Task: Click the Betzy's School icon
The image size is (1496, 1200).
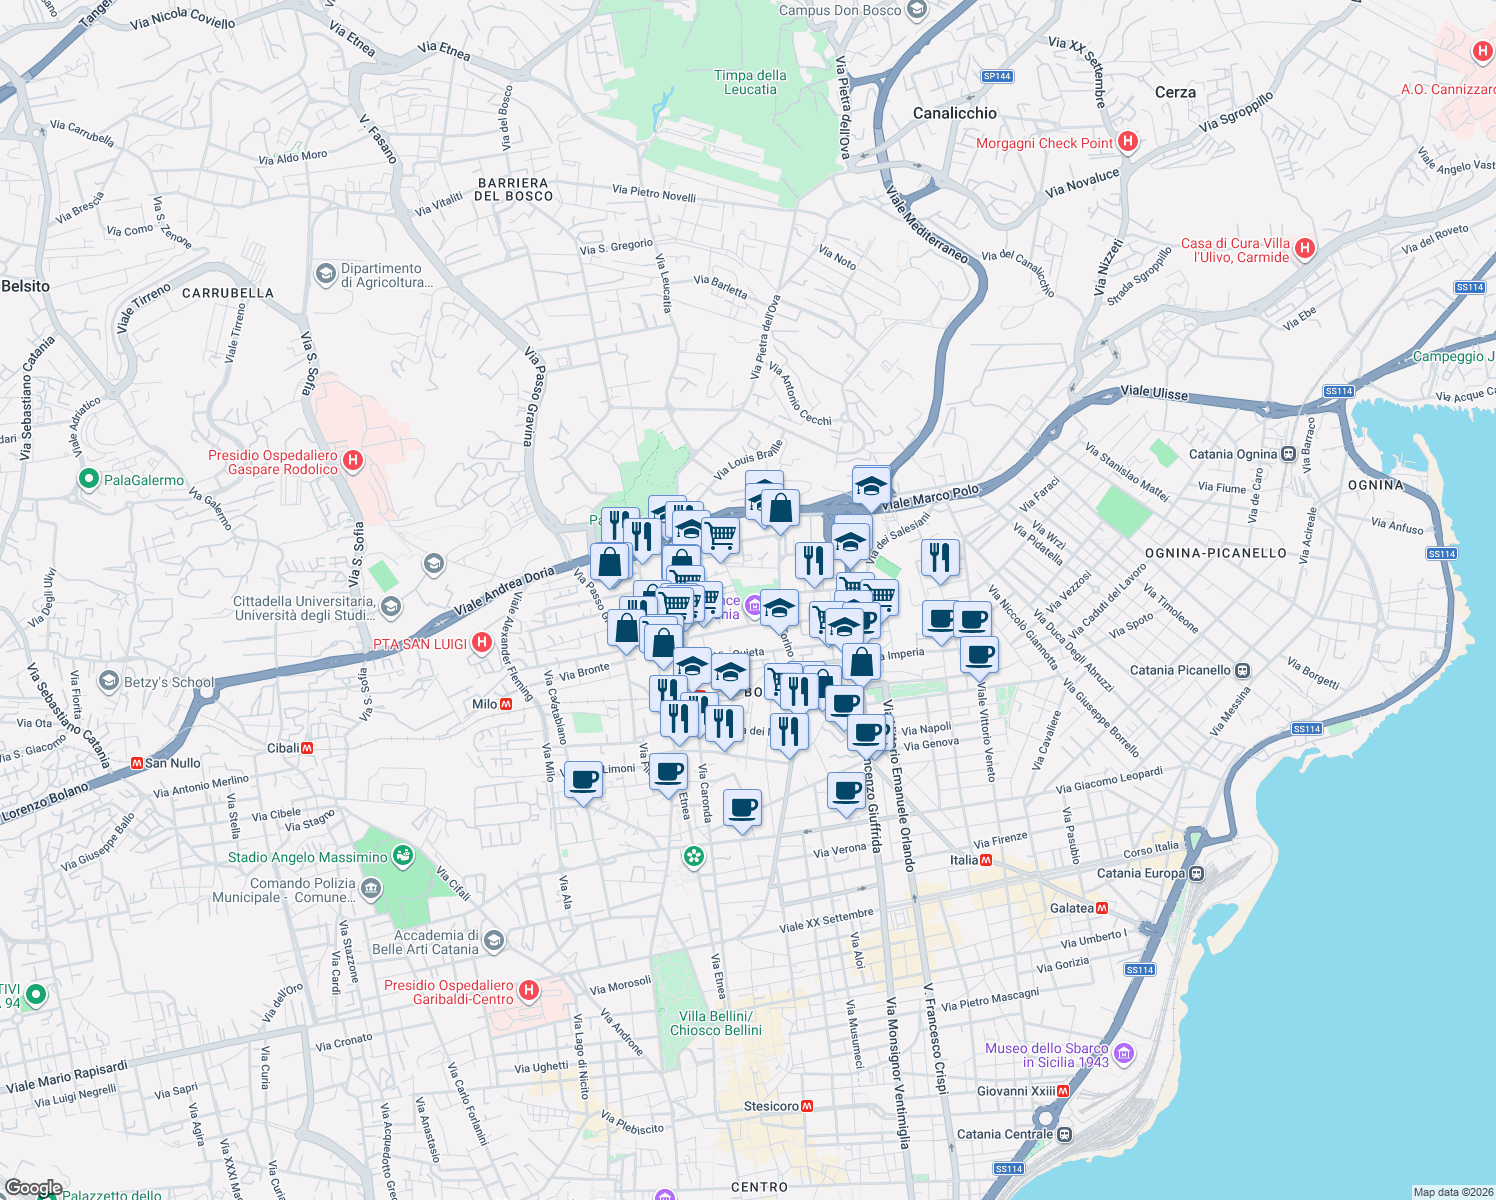Action: click(x=109, y=682)
